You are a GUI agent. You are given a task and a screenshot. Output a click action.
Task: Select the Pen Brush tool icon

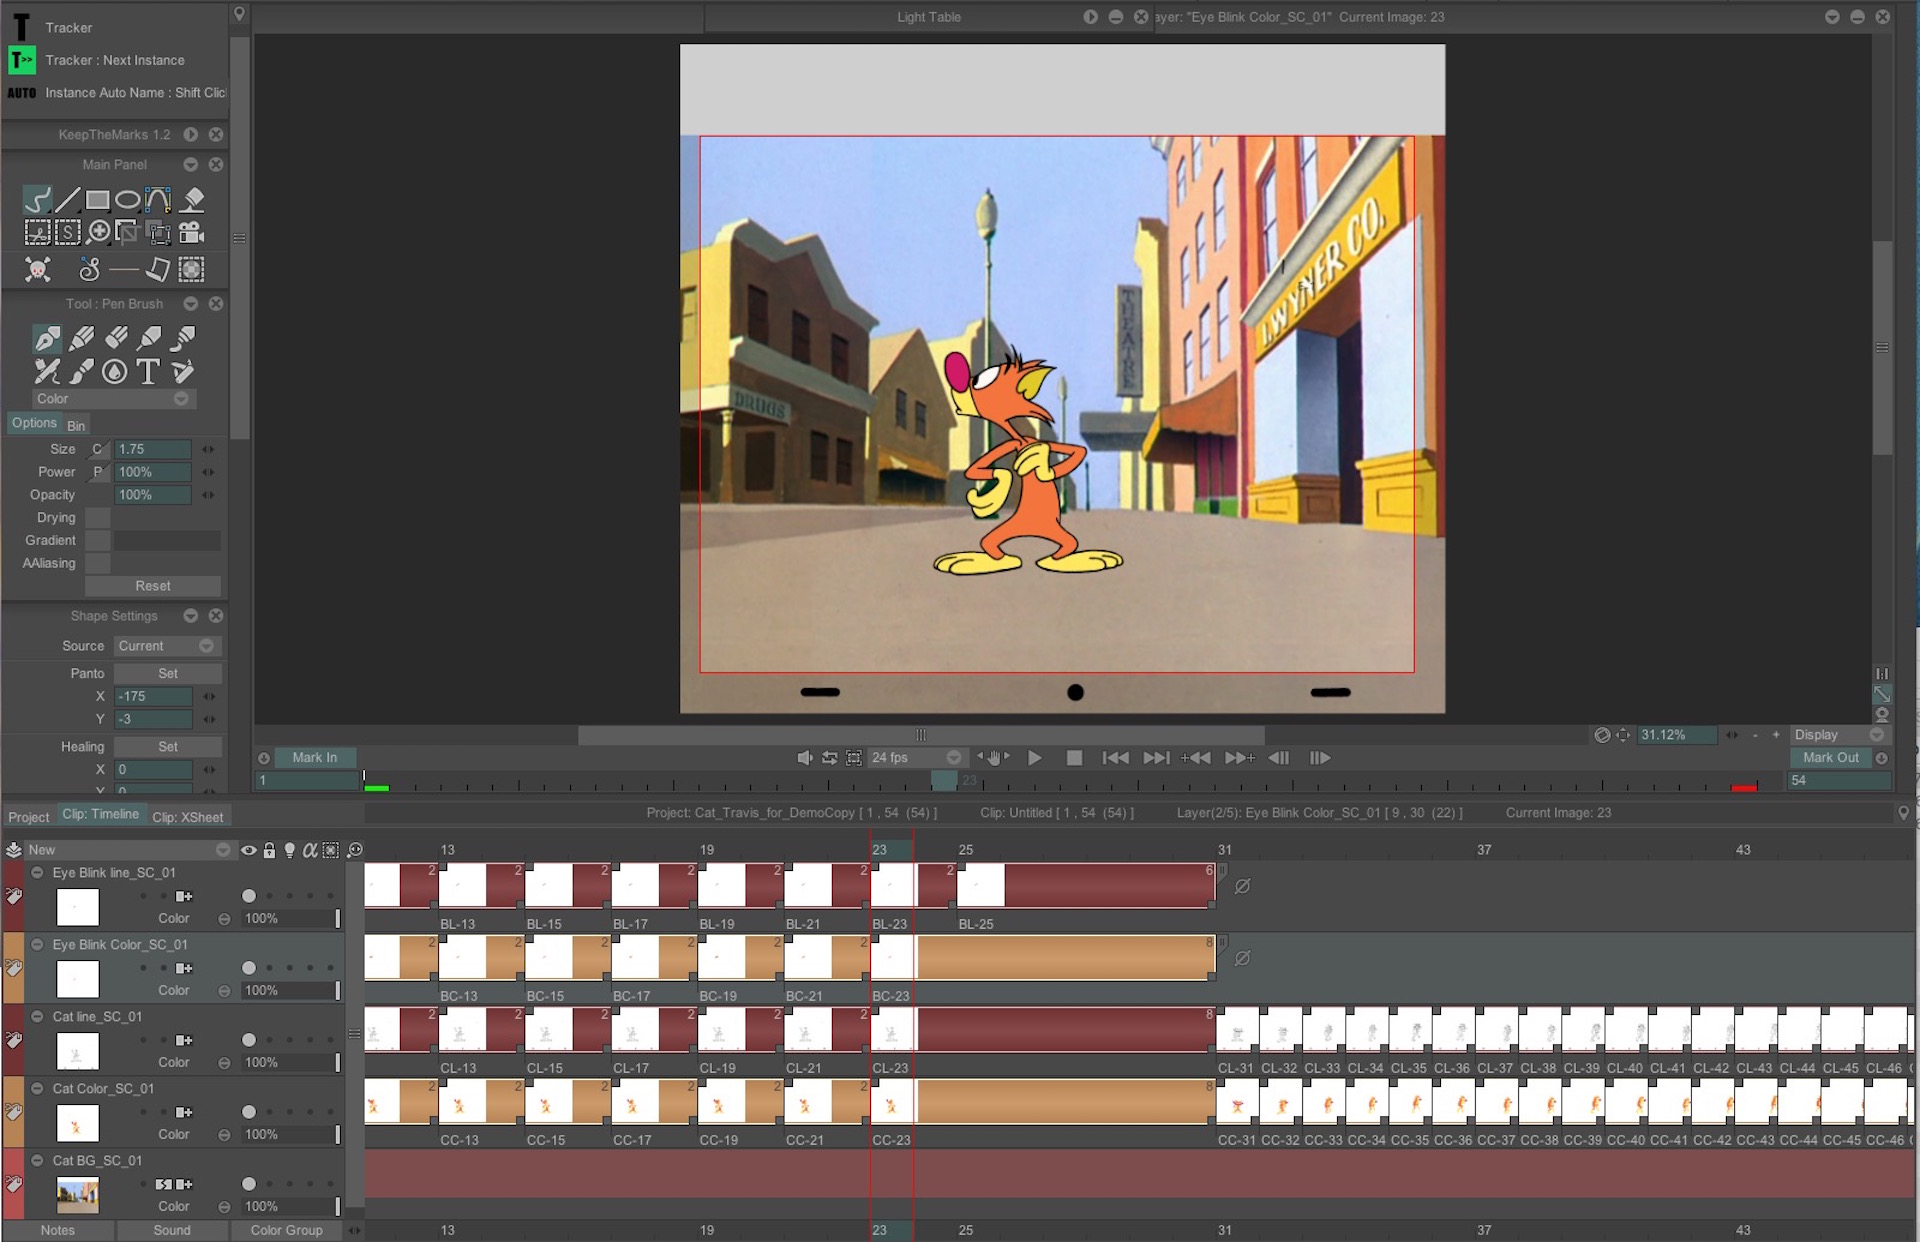click(47, 338)
